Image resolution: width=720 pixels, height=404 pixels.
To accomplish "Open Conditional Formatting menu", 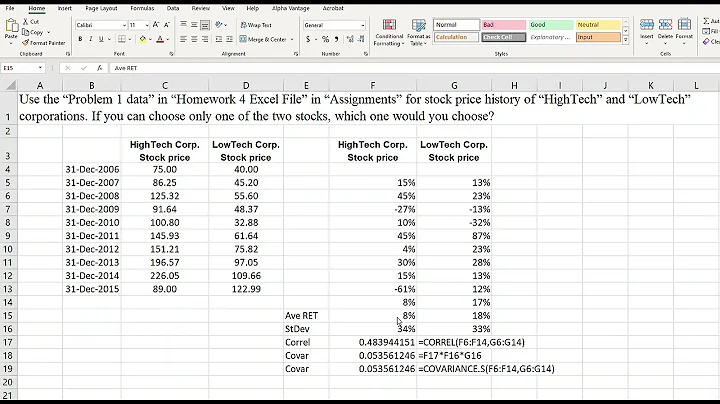I will coord(389,32).
